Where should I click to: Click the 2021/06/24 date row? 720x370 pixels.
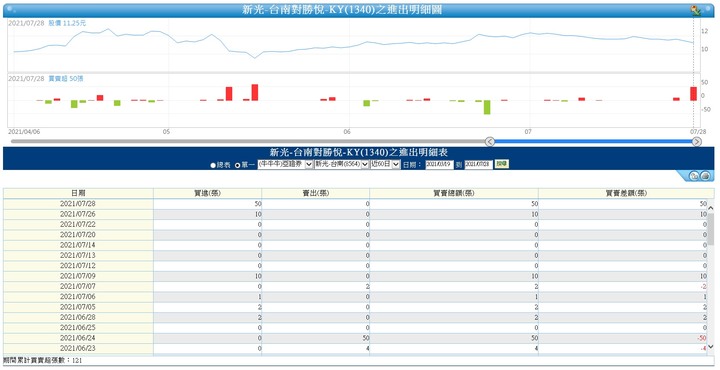click(x=78, y=338)
